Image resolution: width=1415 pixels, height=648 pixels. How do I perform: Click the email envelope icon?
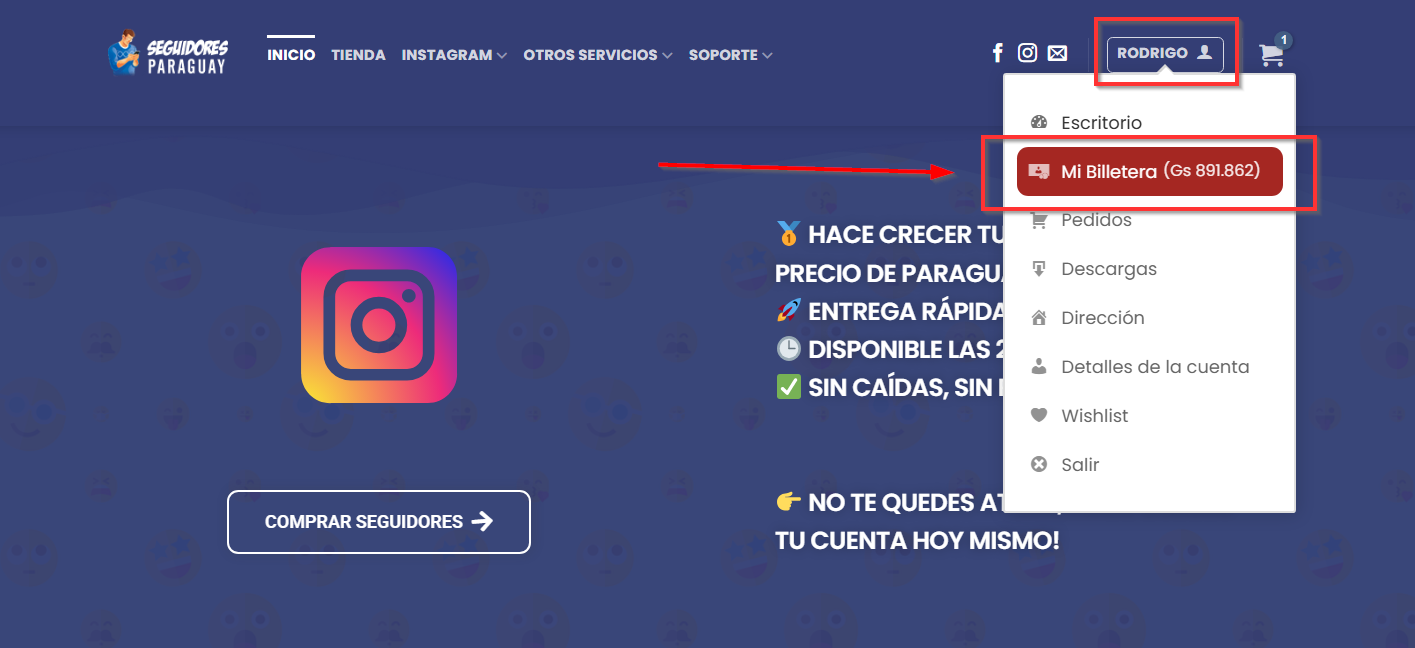tap(1057, 54)
